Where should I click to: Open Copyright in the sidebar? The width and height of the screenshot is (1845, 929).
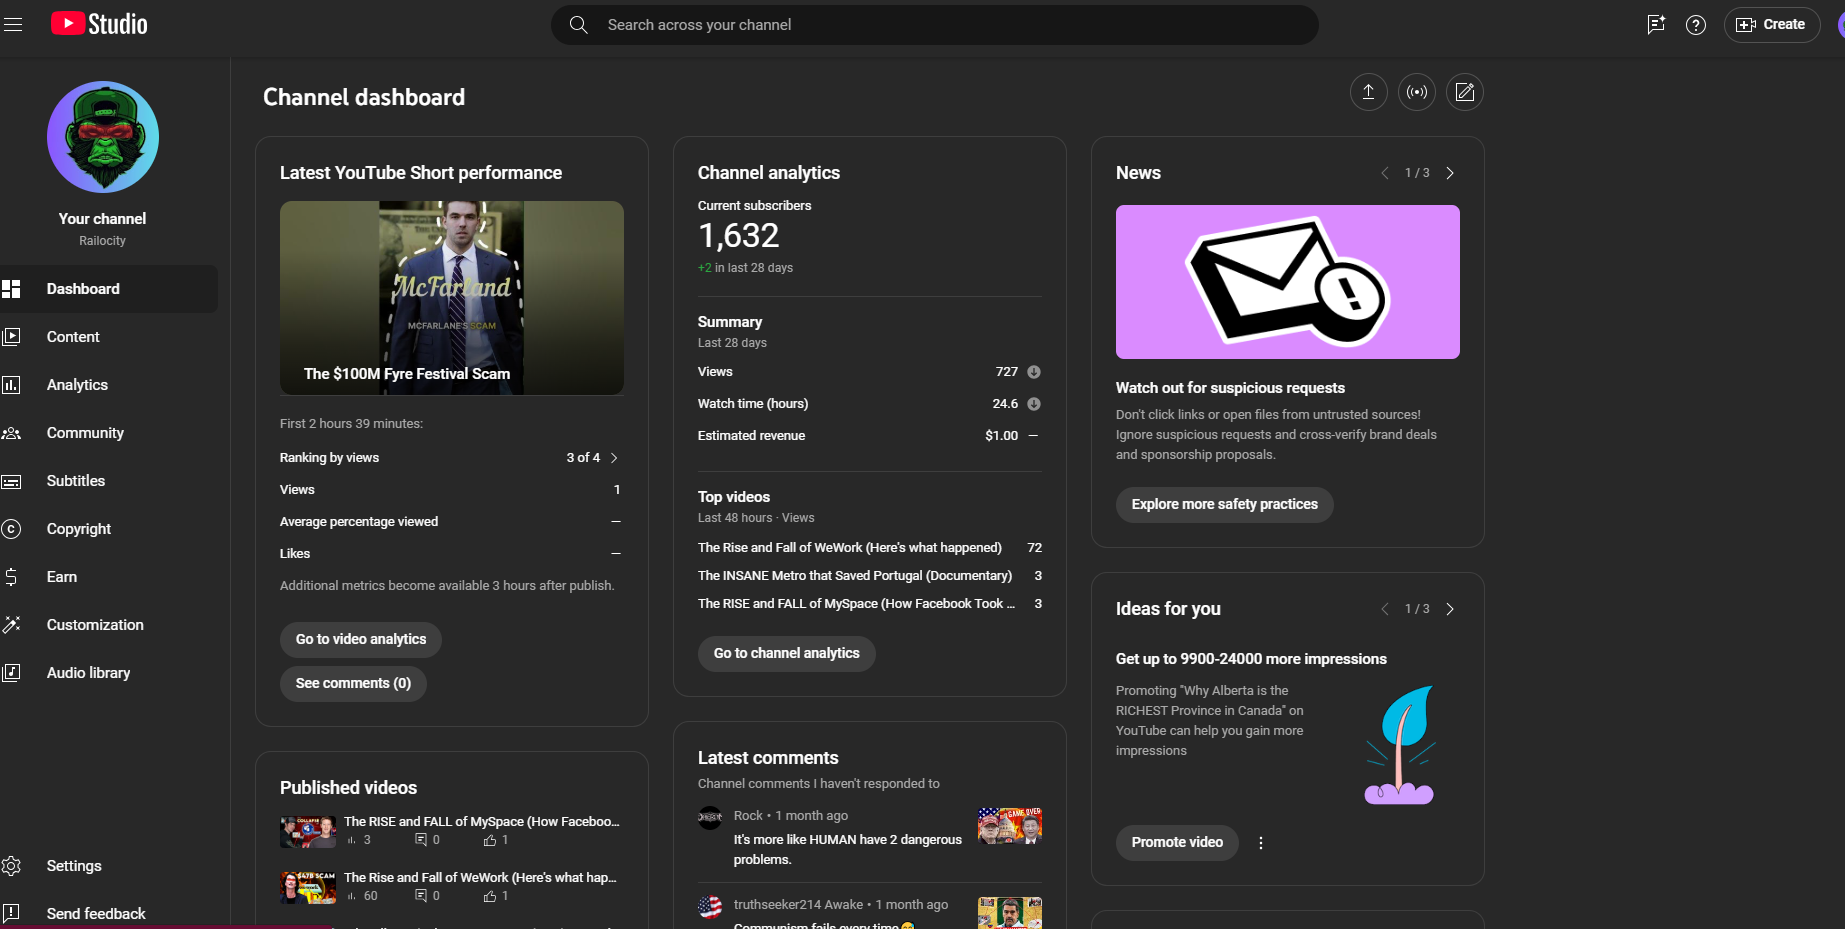coord(108,529)
